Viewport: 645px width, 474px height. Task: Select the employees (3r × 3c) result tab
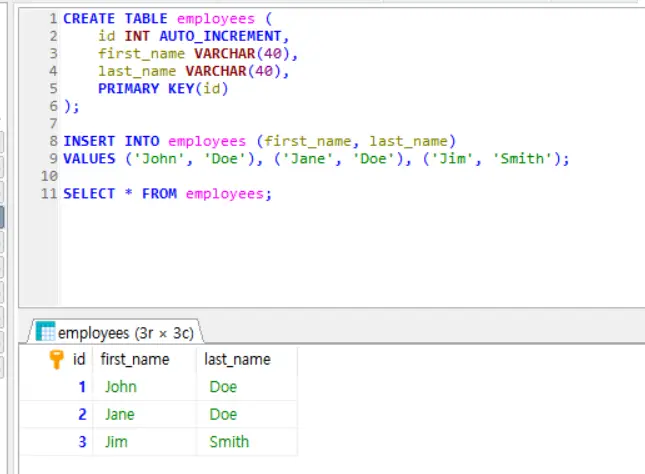pyautogui.click(x=116, y=332)
